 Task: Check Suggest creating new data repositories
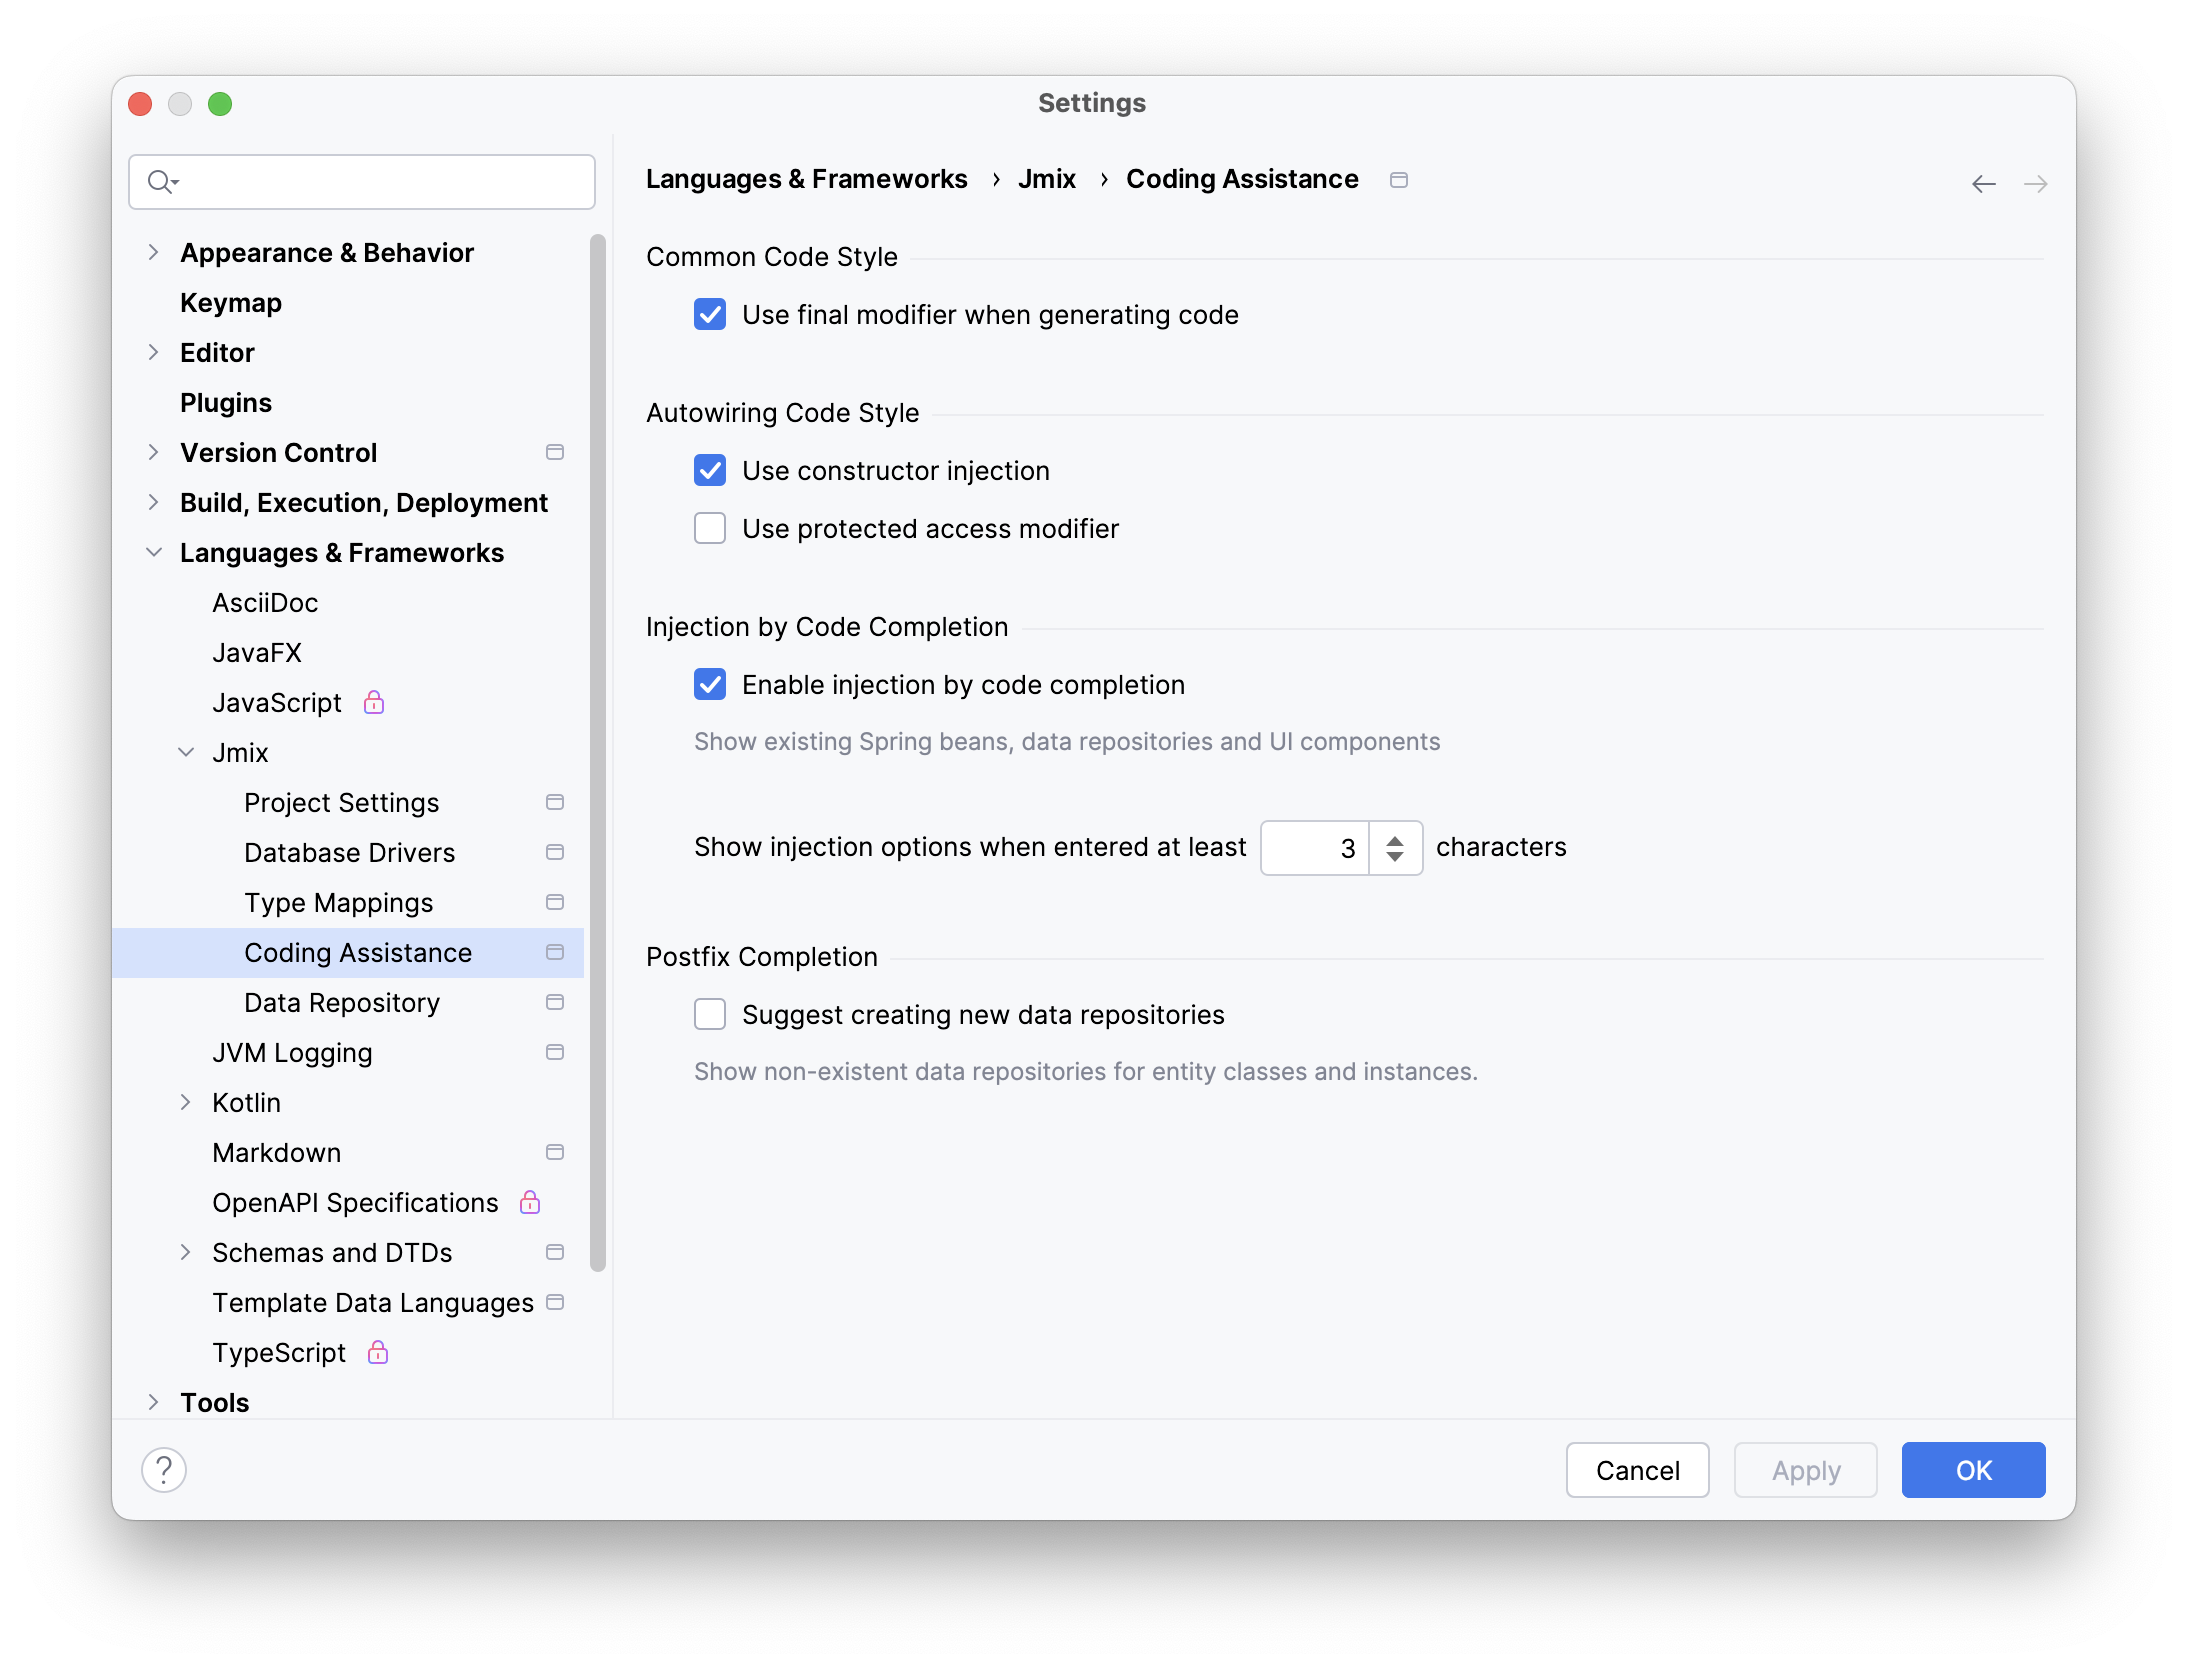pyautogui.click(x=709, y=1013)
